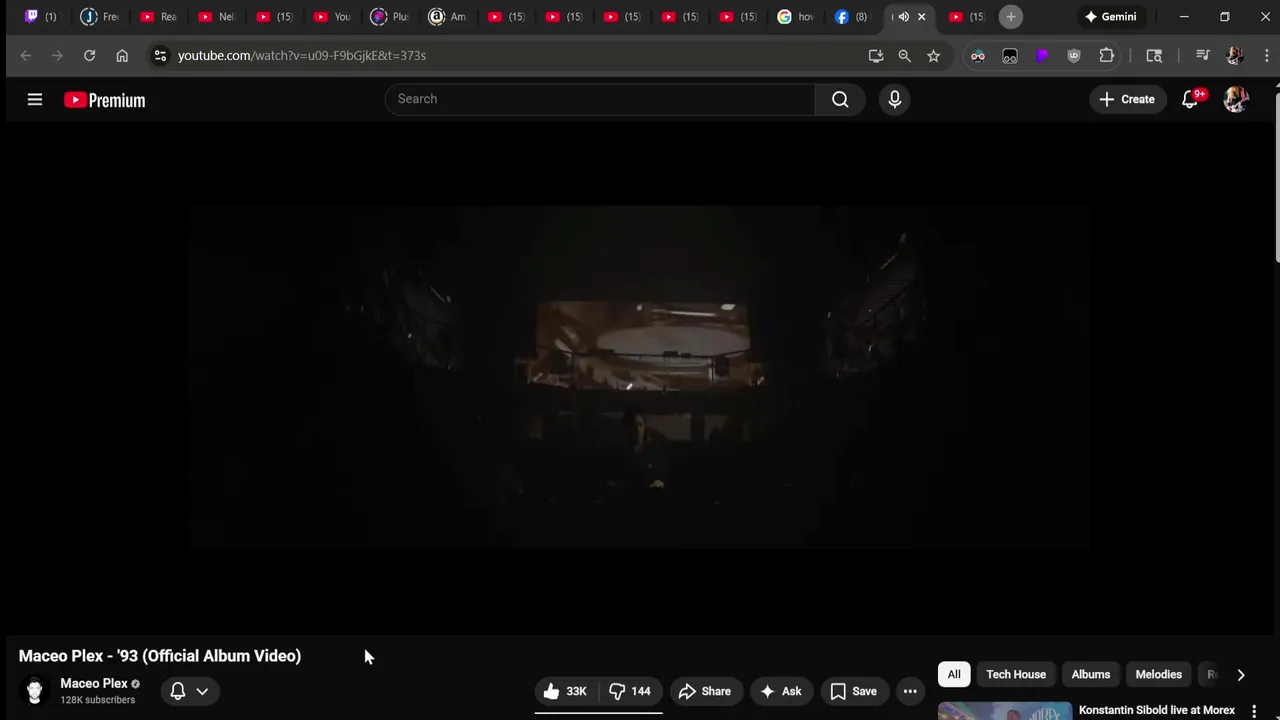
Task: Start voice search with the microphone
Action: point(895,99)
